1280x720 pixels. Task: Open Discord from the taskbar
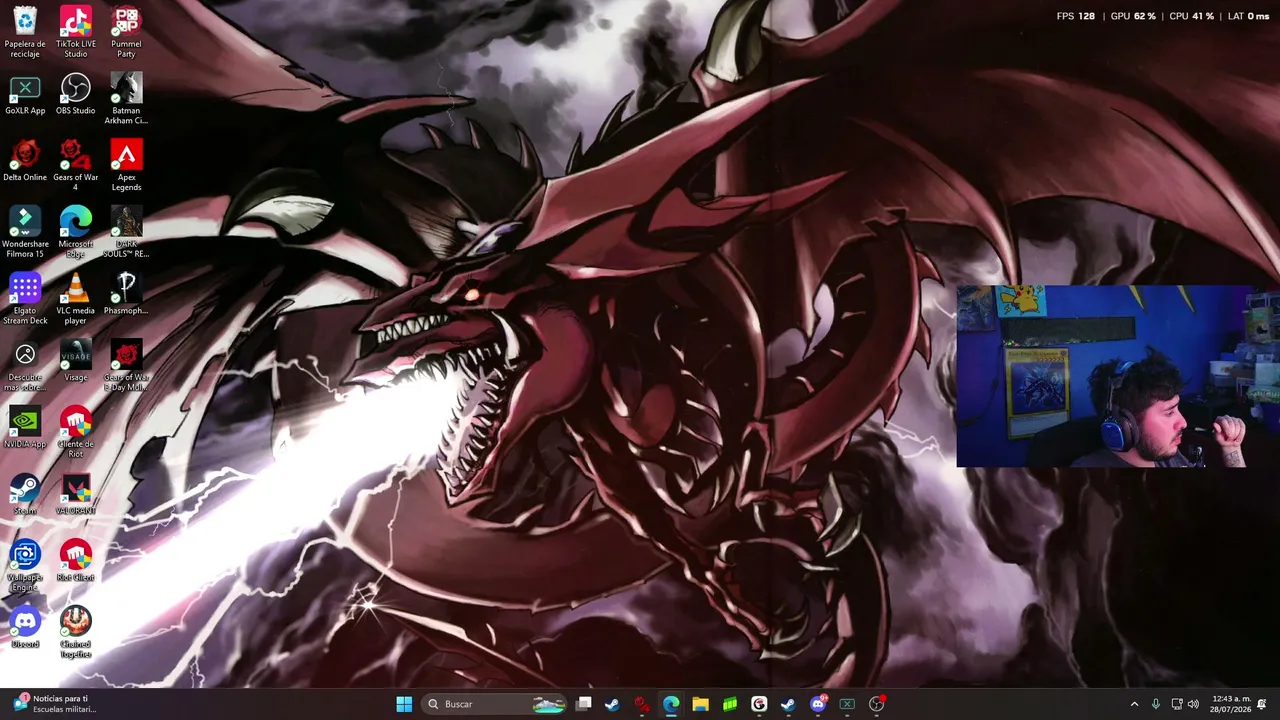tap(818, 704)
